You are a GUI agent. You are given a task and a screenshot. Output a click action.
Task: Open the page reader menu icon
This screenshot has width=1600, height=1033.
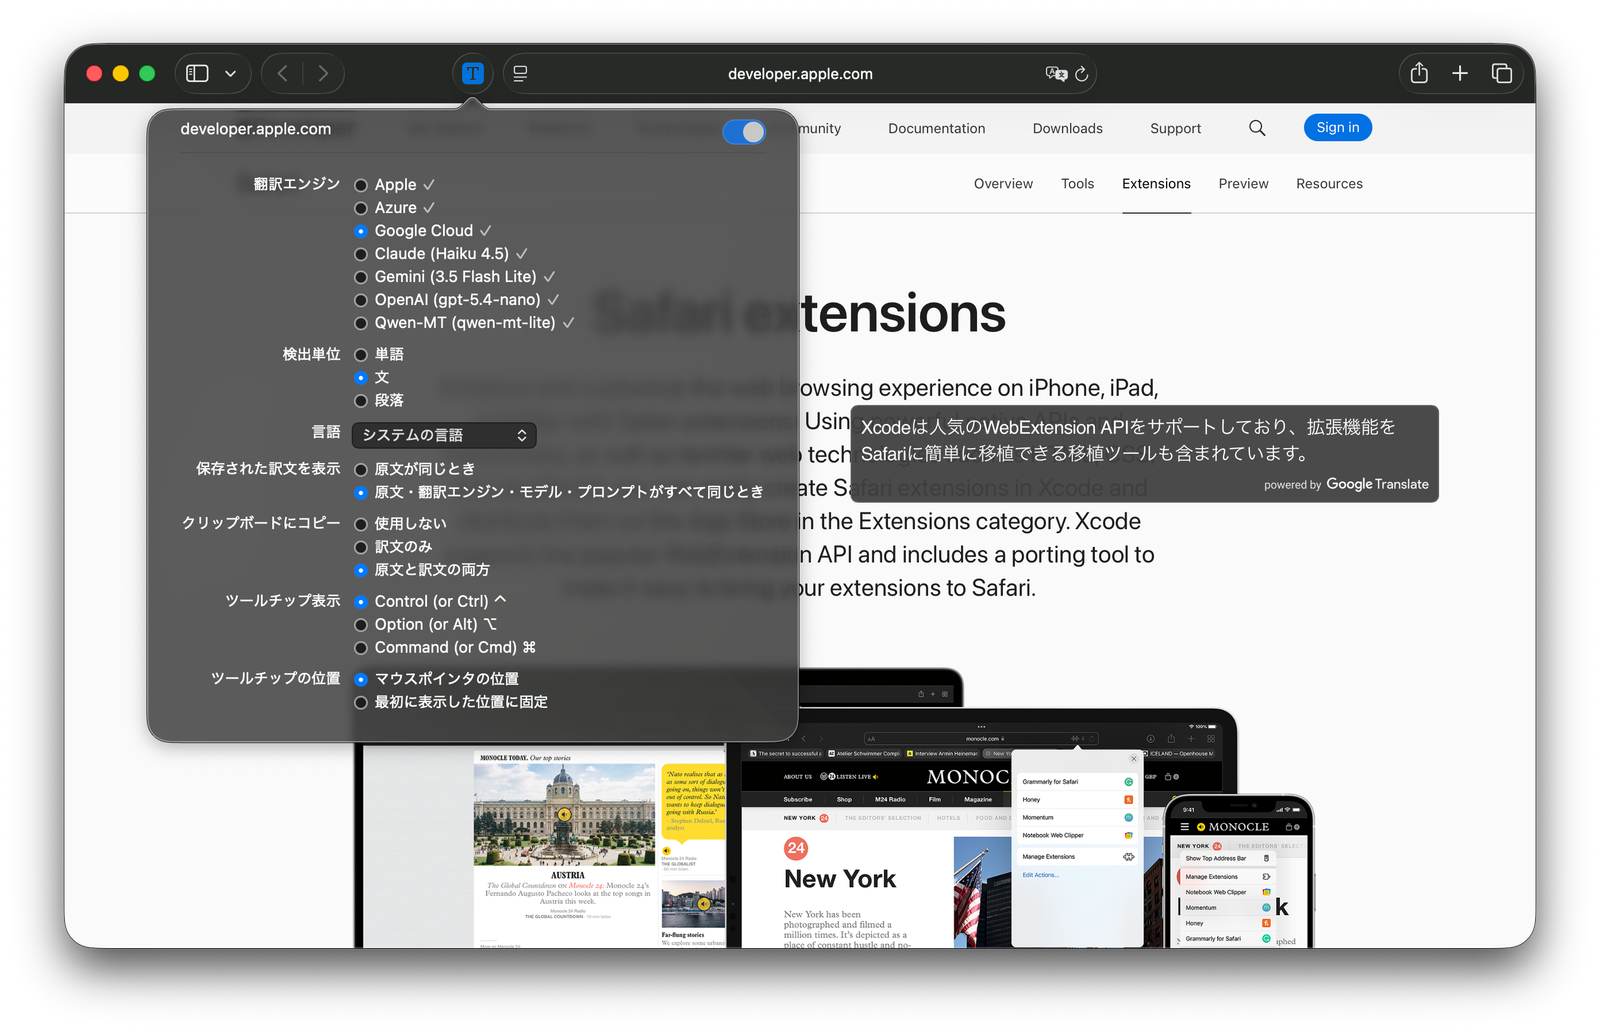click(520, 73)
